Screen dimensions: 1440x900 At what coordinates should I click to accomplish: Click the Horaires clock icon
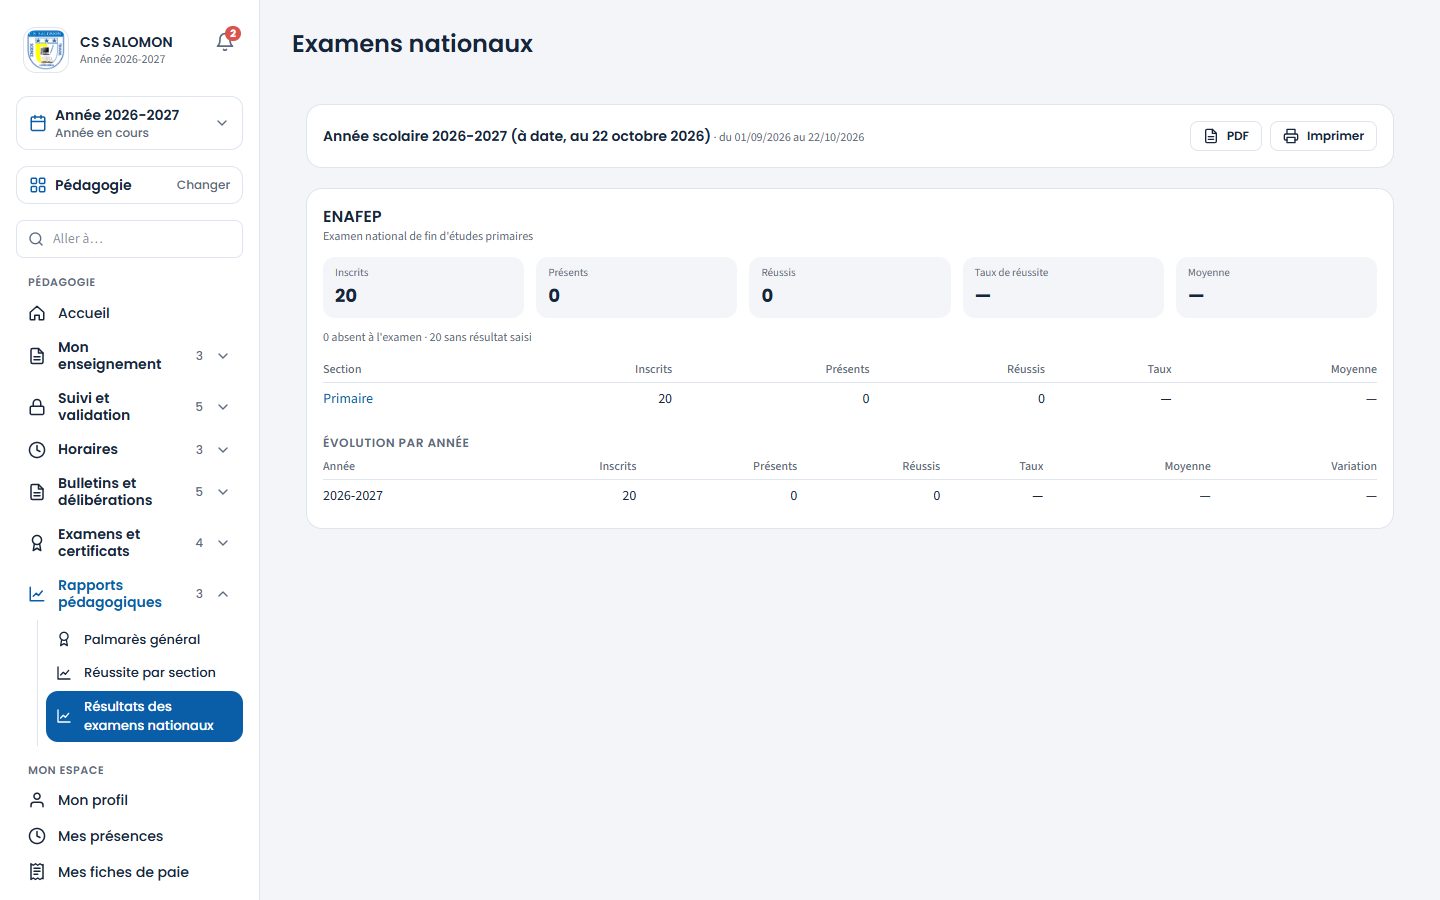point(37,450)
